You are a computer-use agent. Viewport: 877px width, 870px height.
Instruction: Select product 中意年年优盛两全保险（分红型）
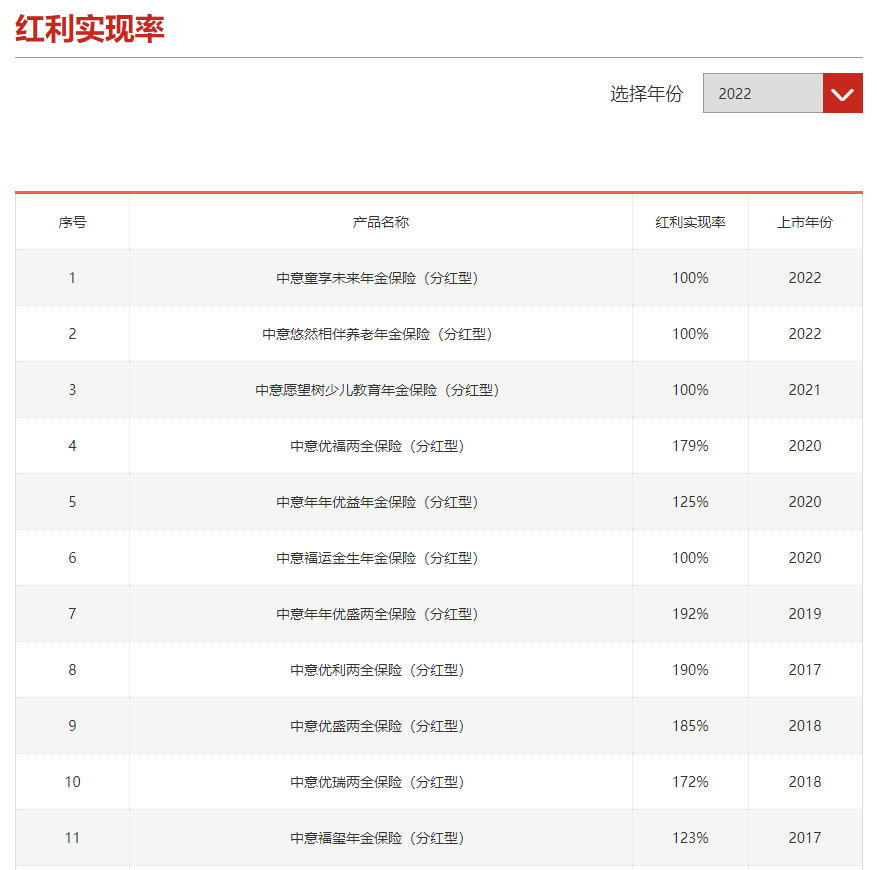point(378,614)
